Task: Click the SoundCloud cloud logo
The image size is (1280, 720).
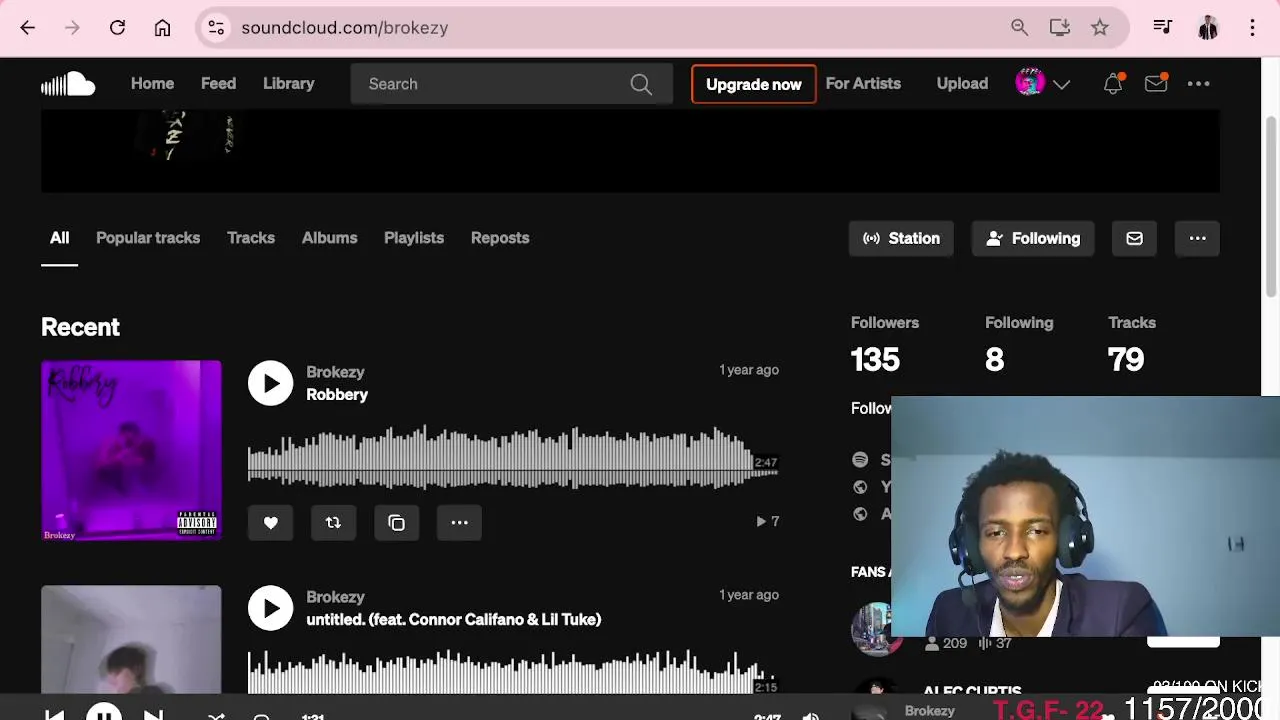Action: (x=68, y=84)
